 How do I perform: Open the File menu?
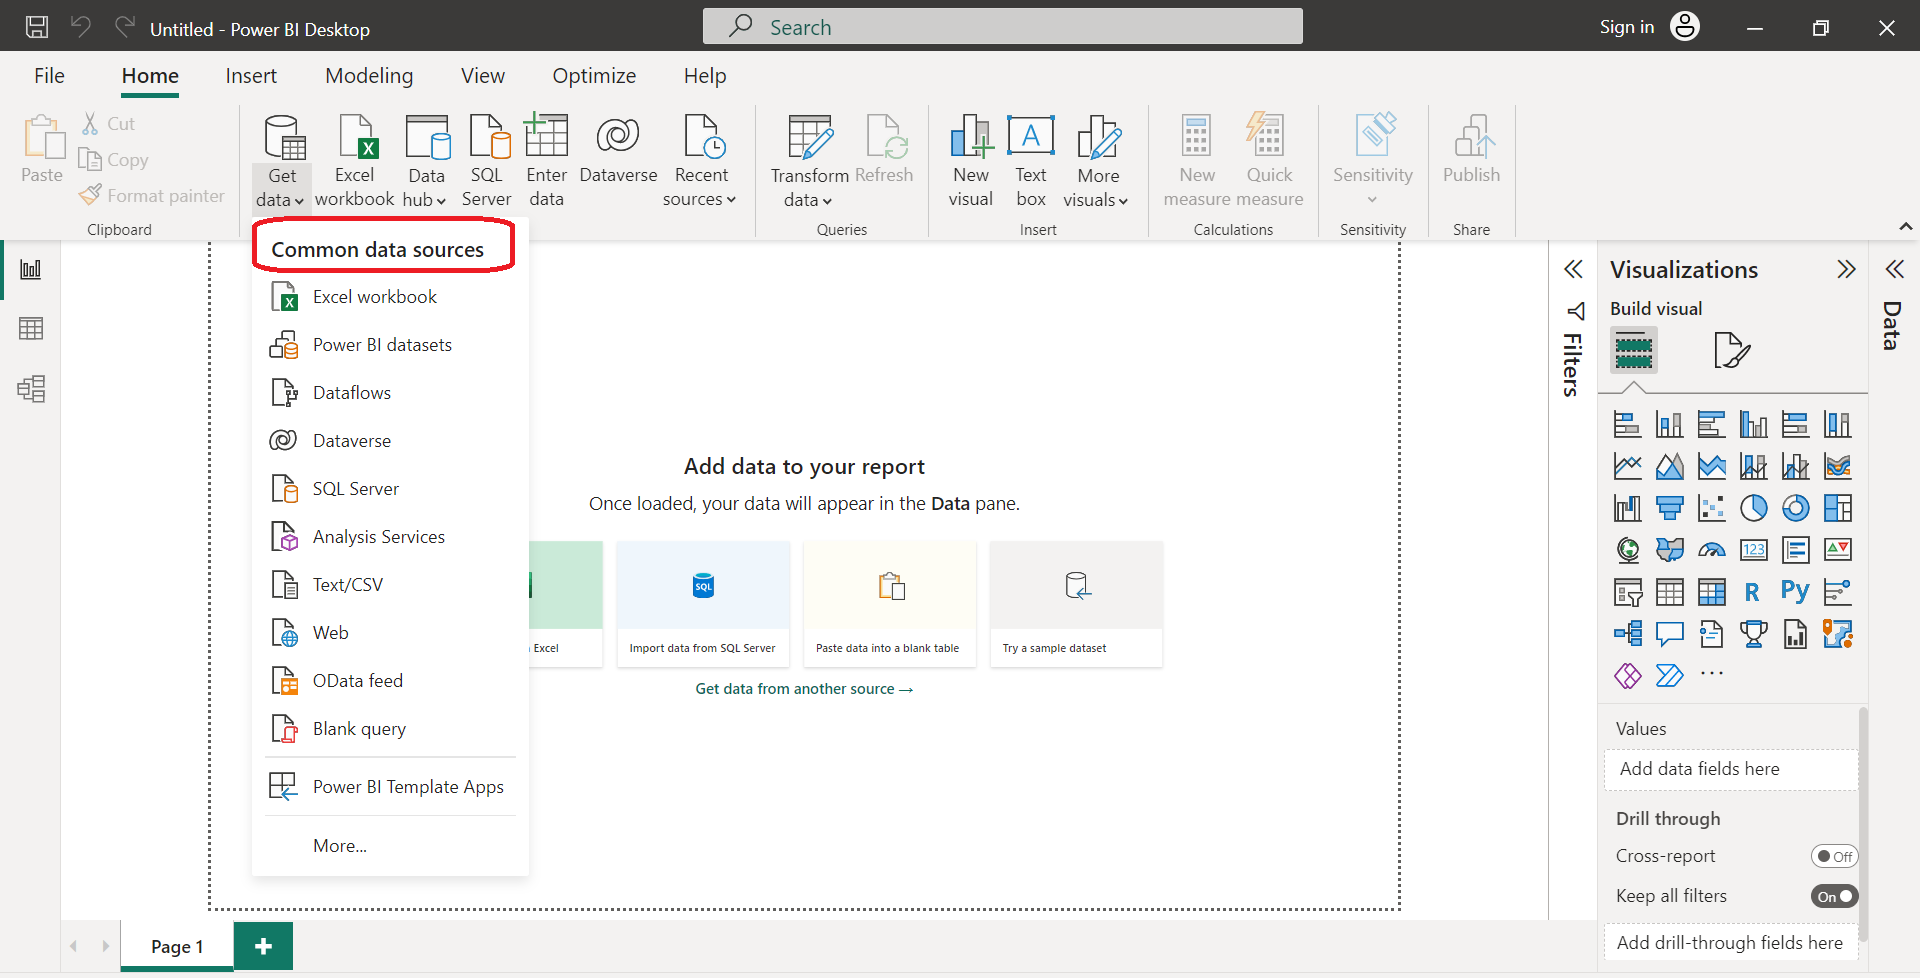coord(49,76)
